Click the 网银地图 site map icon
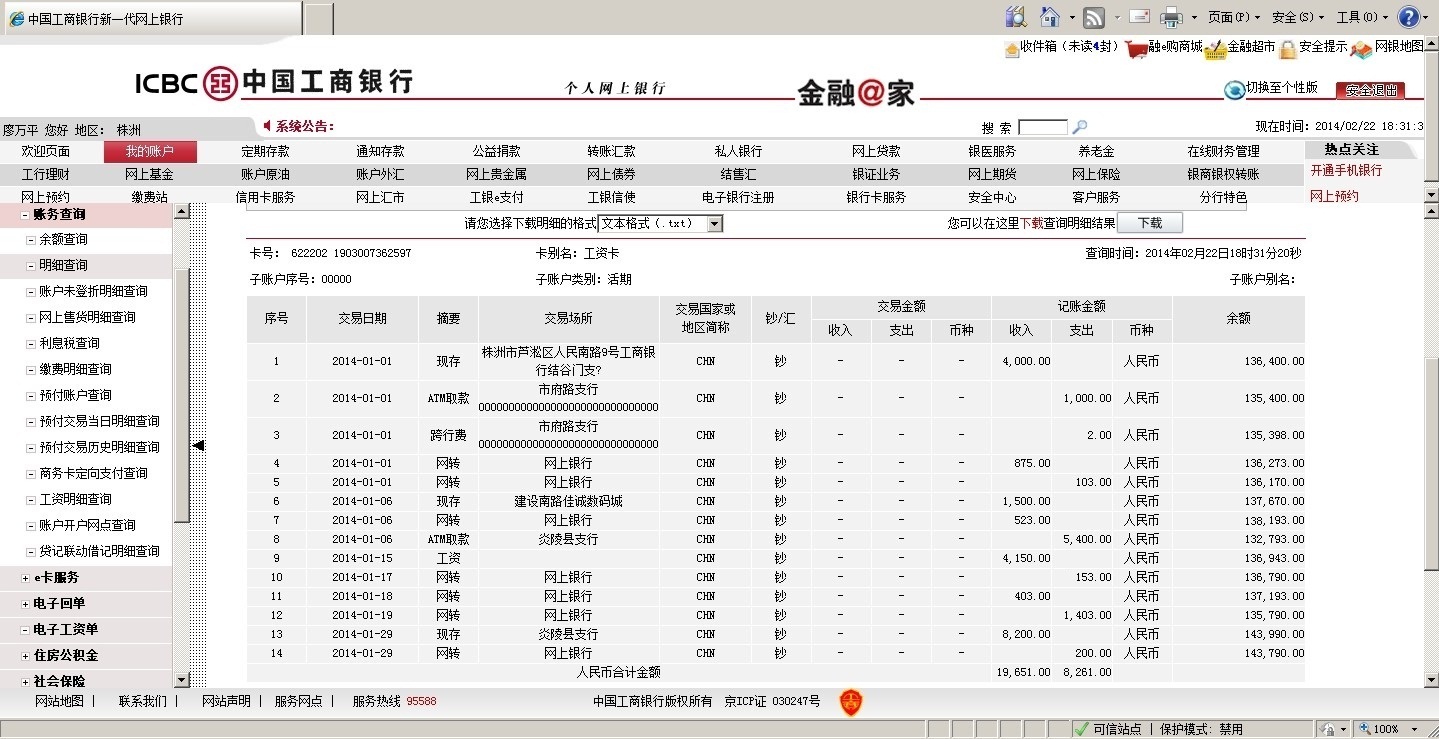The image size is (1439, 739). click(1361, 48)
